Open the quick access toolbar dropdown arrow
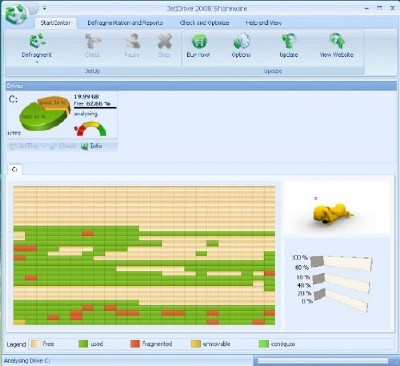Viewport: 400px width, 366px height. 45,8
